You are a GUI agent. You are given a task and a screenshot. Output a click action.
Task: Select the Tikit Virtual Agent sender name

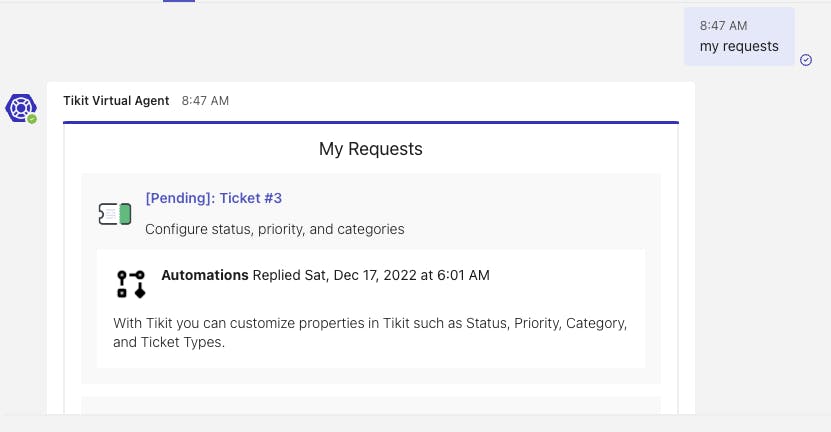pos(116,101)
